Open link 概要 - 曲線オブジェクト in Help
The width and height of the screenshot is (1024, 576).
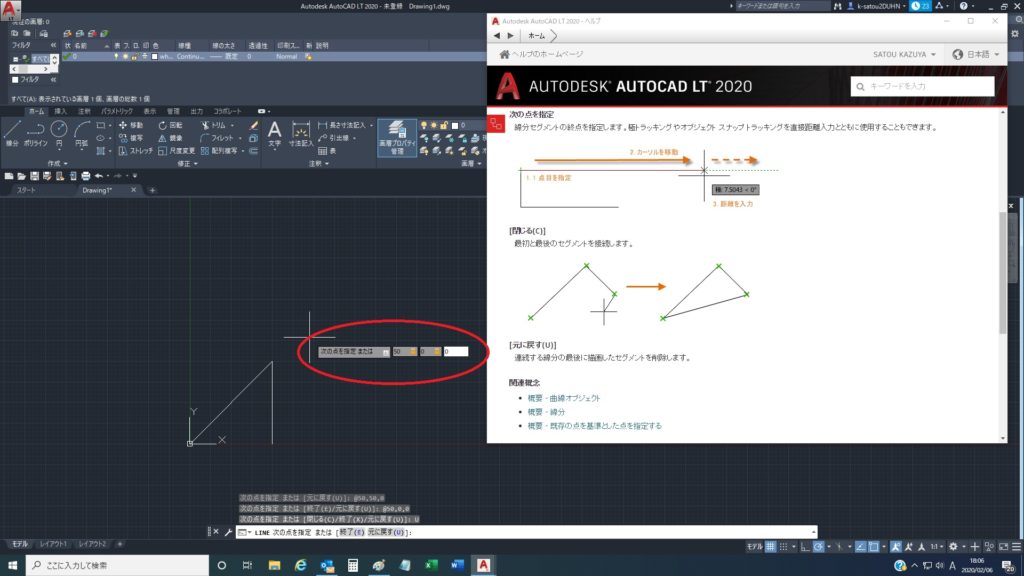564,398
